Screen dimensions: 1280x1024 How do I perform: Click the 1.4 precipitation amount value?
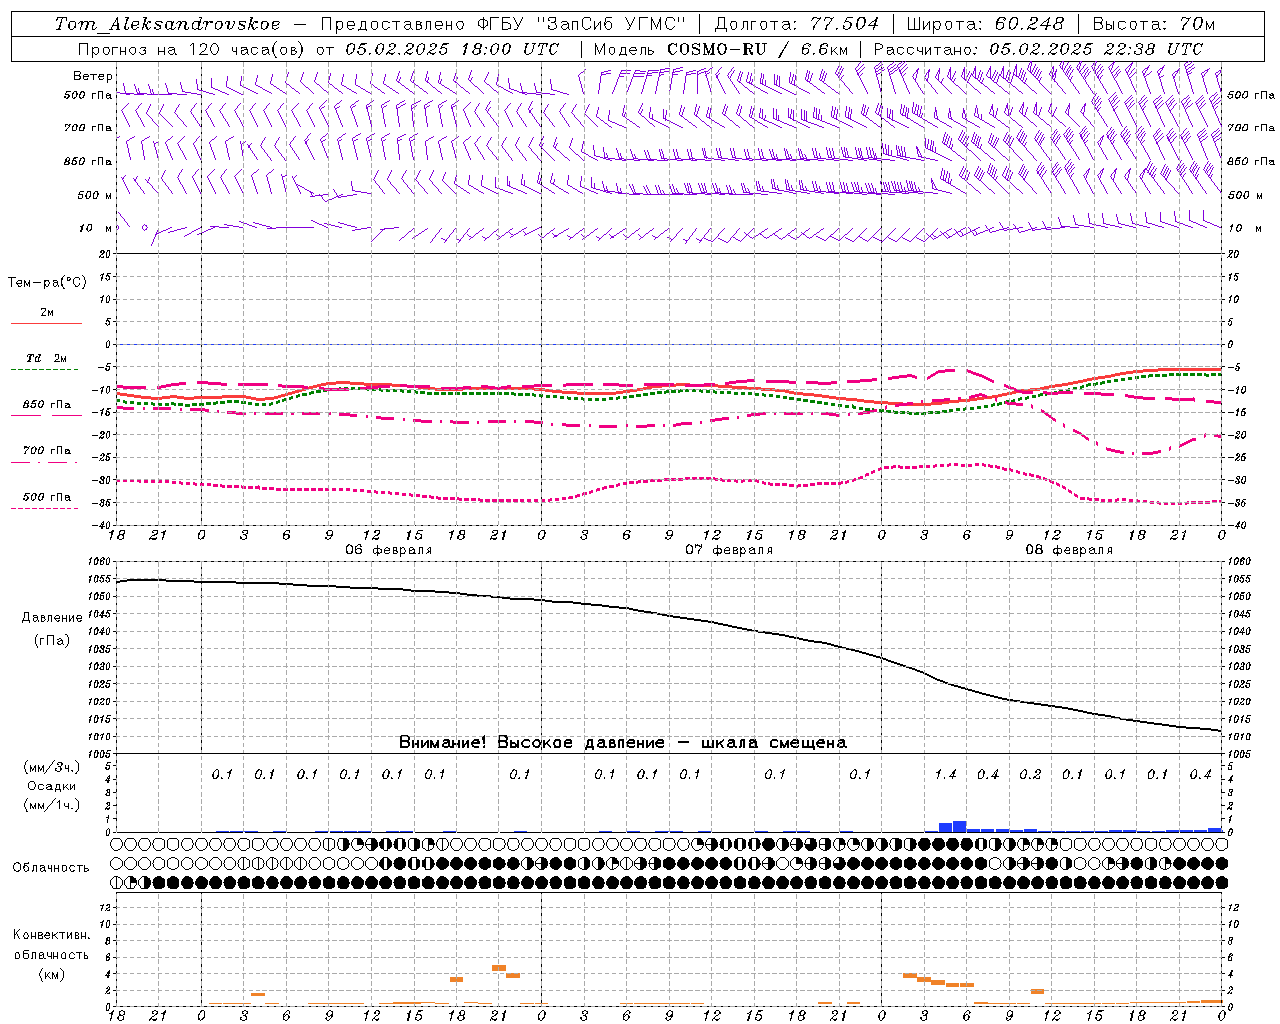coord(945,774)
